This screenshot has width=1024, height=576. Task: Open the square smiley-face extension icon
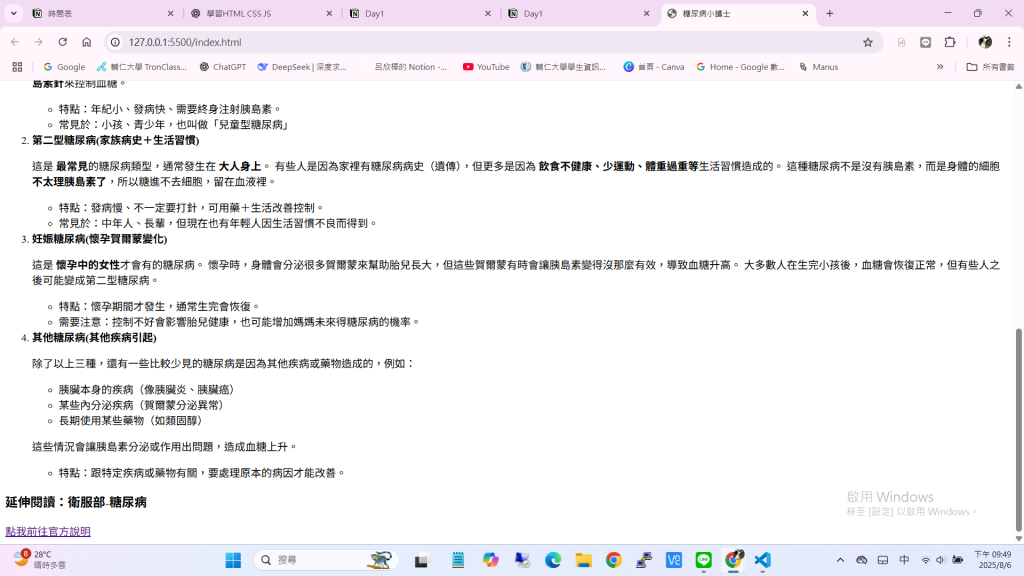tap(925, 42)
